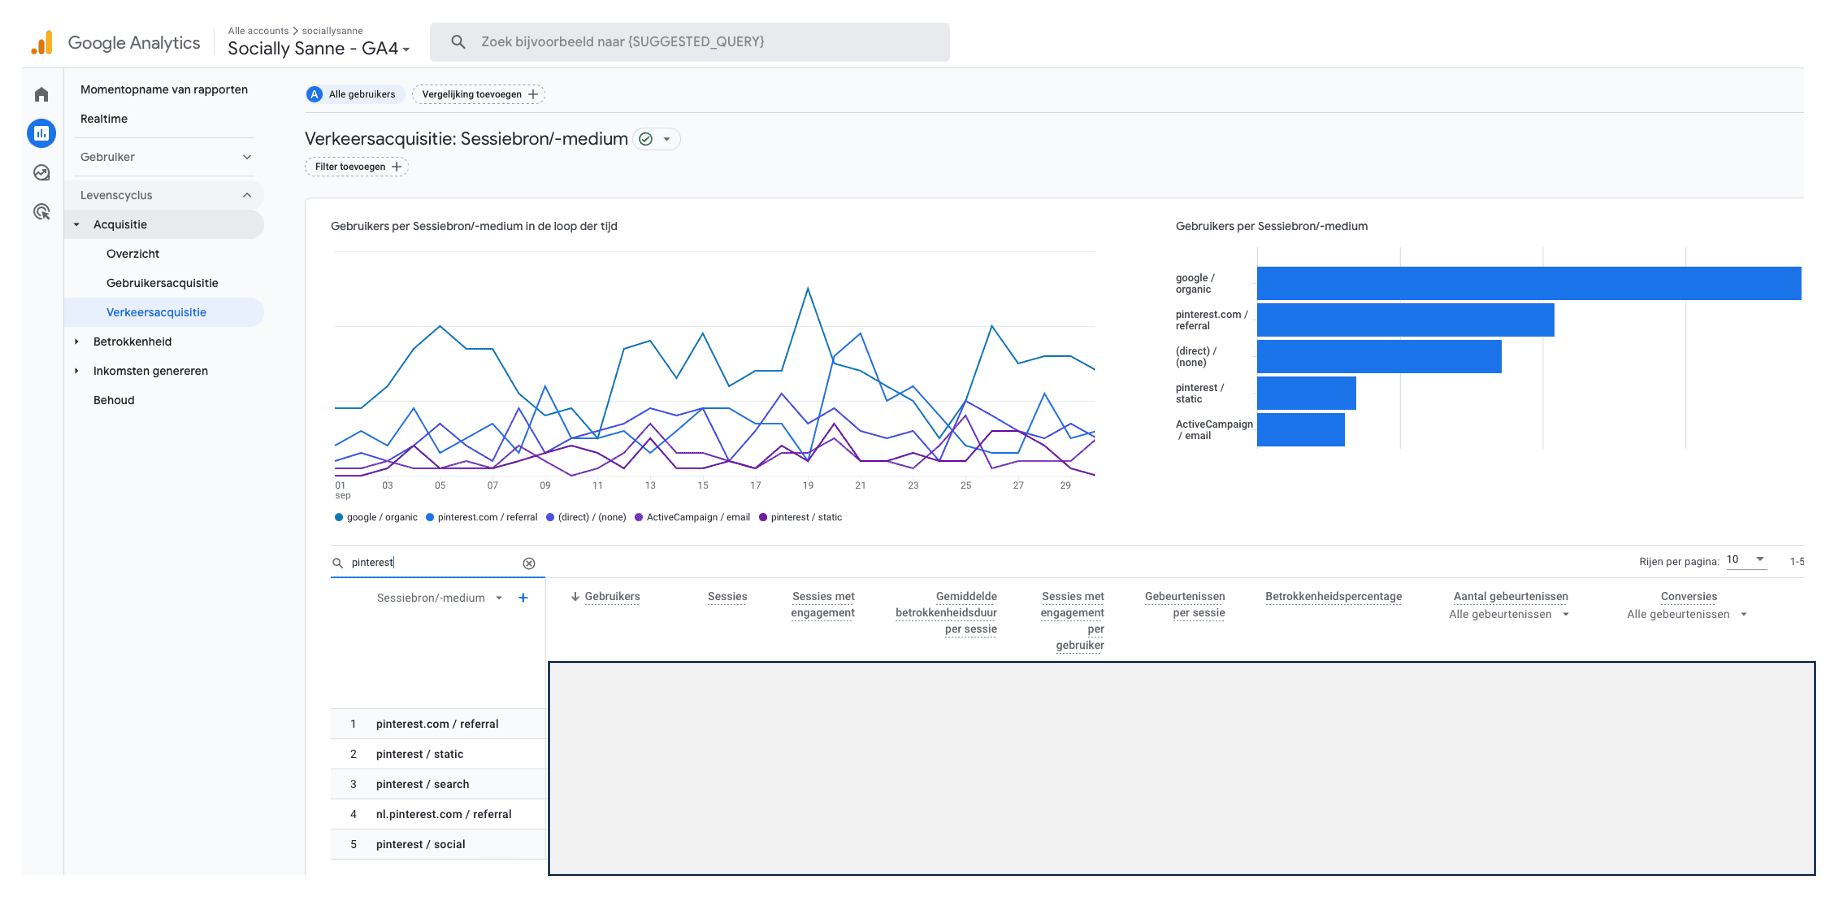The width and height of the screenshot is (1845, 900).
Task: Sort by Gebeurtenissen per sessie column
Action: (x=1185, y=605)
